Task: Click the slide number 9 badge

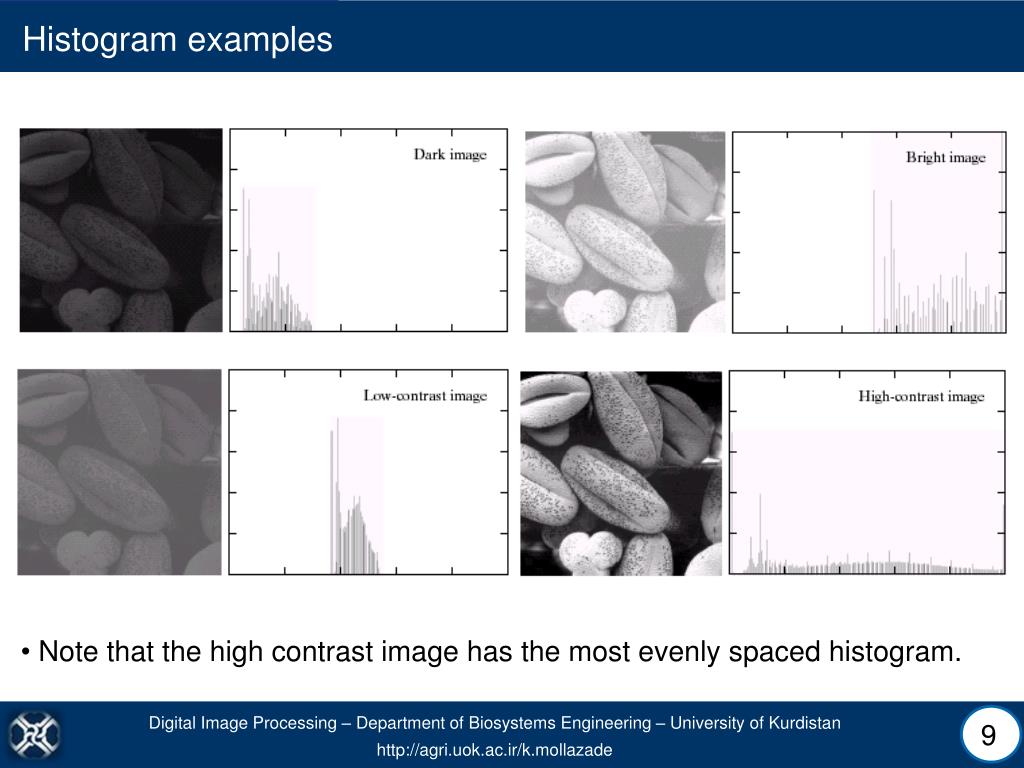Action: [988, 735]
